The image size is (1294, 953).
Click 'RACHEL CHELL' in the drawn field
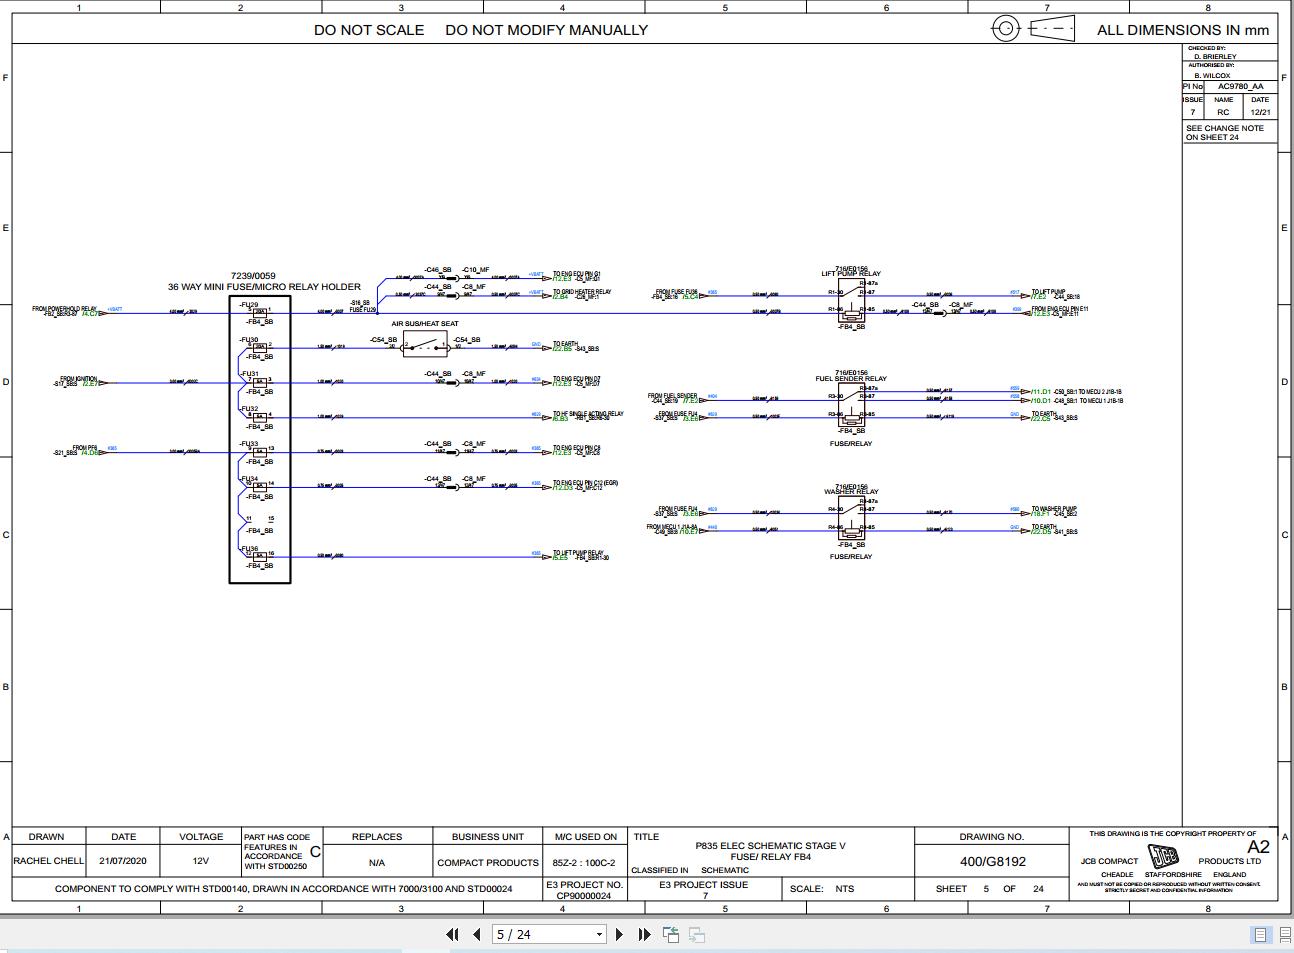tap(48, 861)
